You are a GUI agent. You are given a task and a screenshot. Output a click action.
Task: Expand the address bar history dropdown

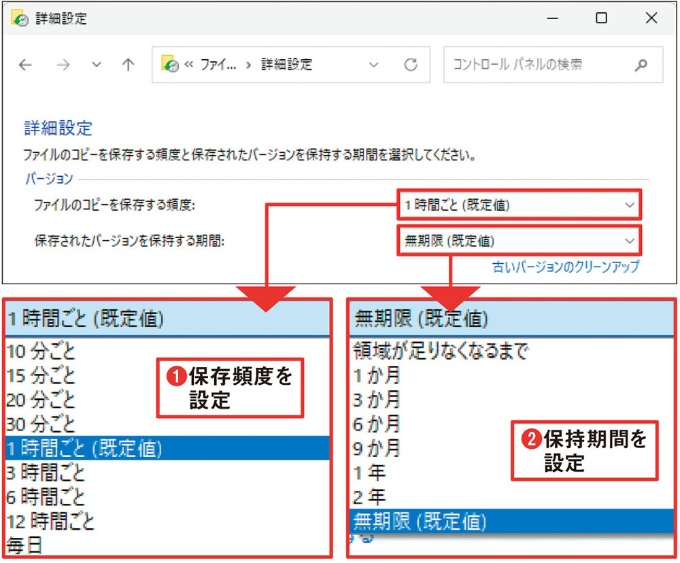tap(374, 65)
